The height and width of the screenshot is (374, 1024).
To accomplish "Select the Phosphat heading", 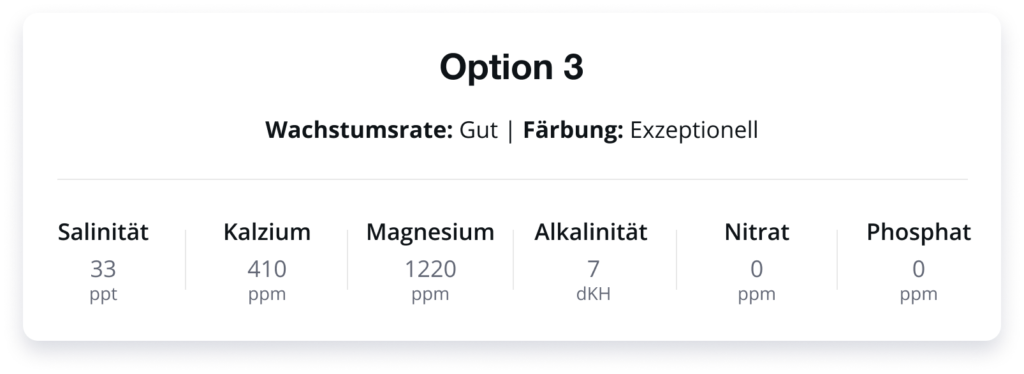I will click(918, 232).
